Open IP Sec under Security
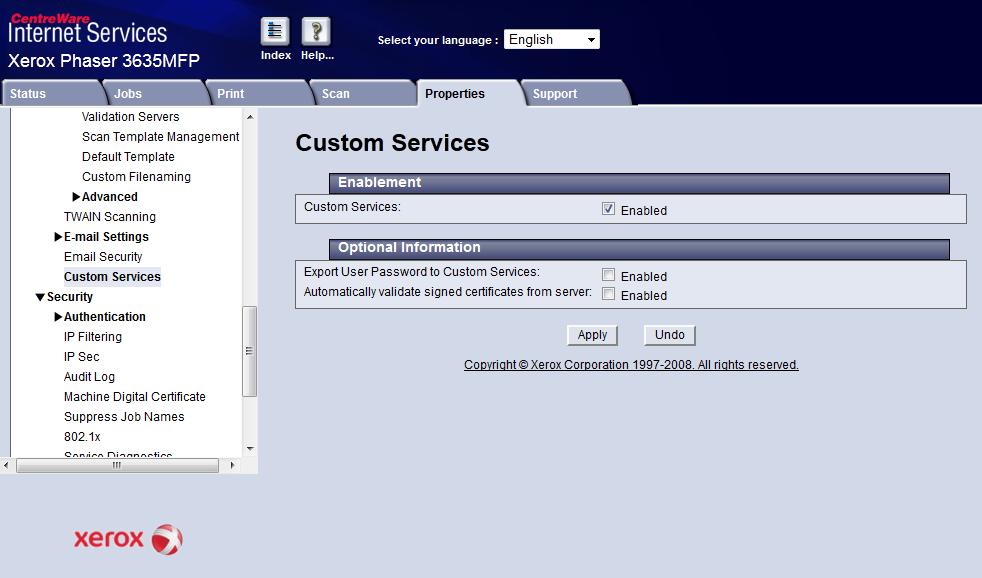The image size is (982, 578). [x=81, y=357]
